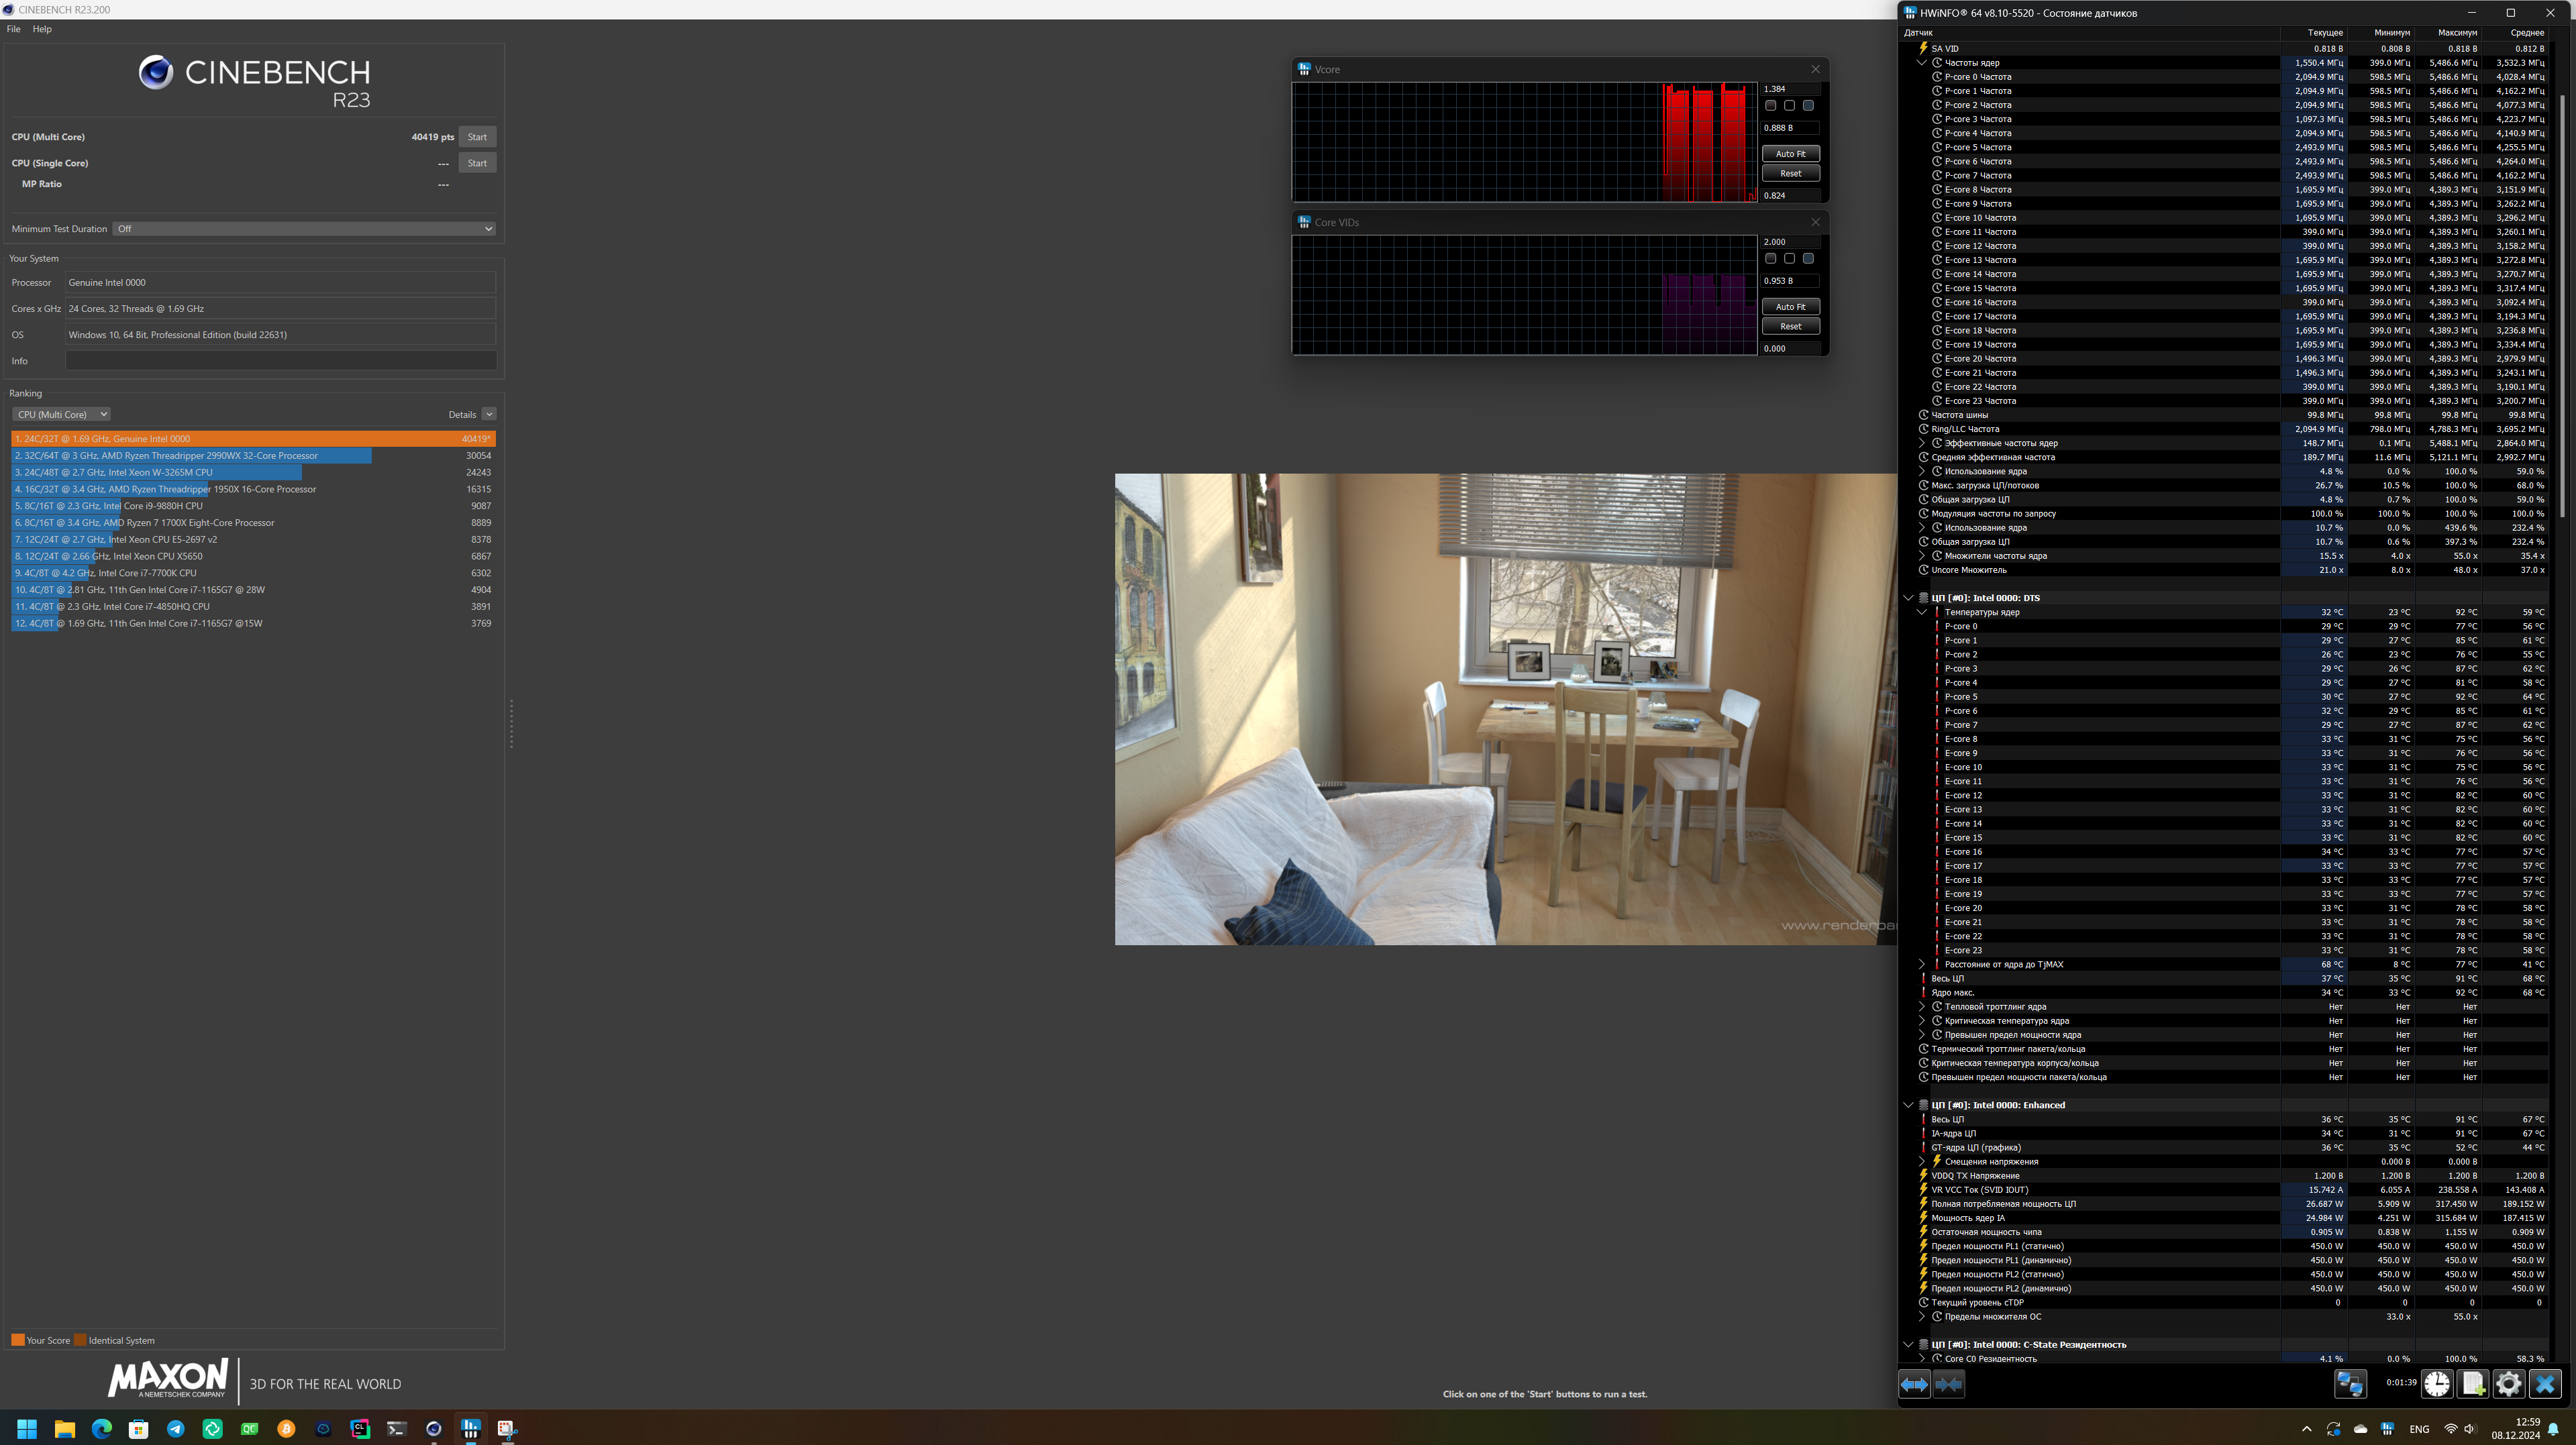Tick first checkbox in Vcore graph
The image size is (2576, 1445).
point(1771,106)
